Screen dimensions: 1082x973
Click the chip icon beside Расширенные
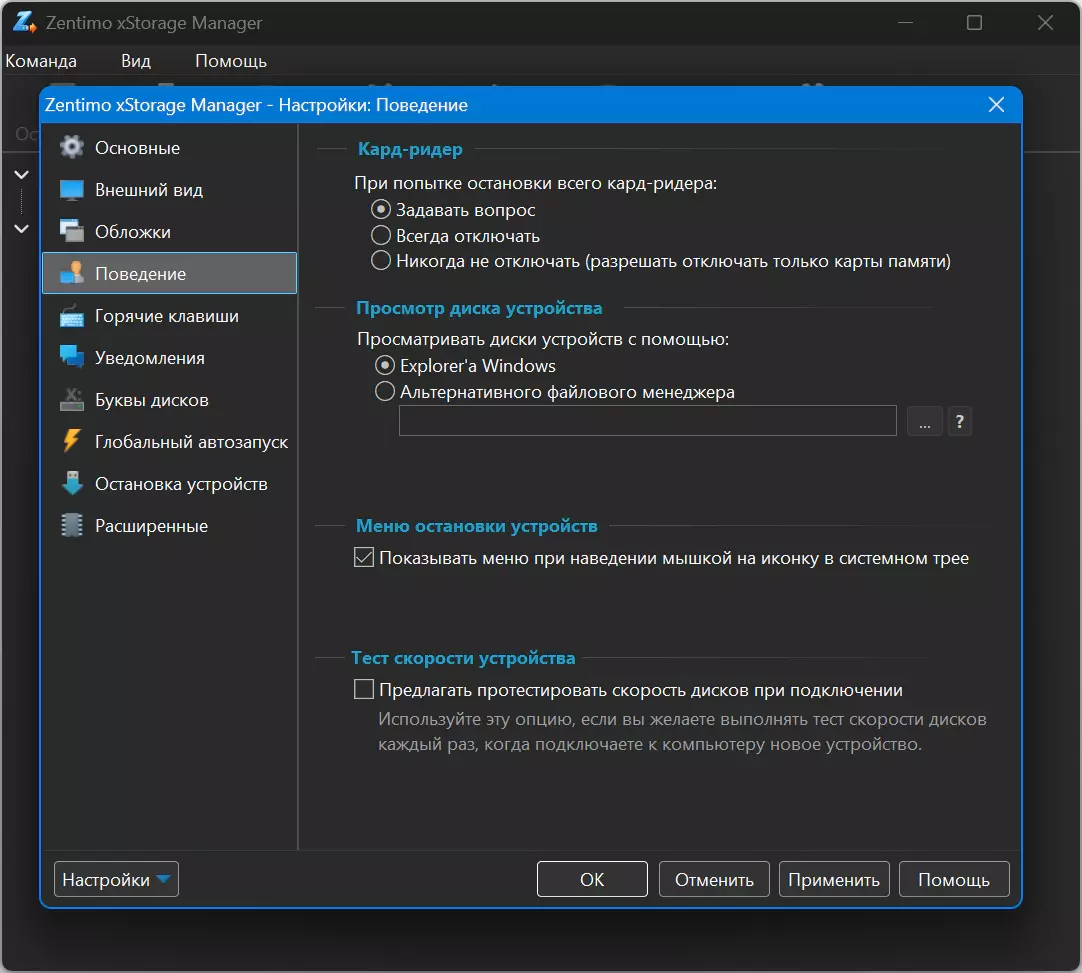(72, 526)
